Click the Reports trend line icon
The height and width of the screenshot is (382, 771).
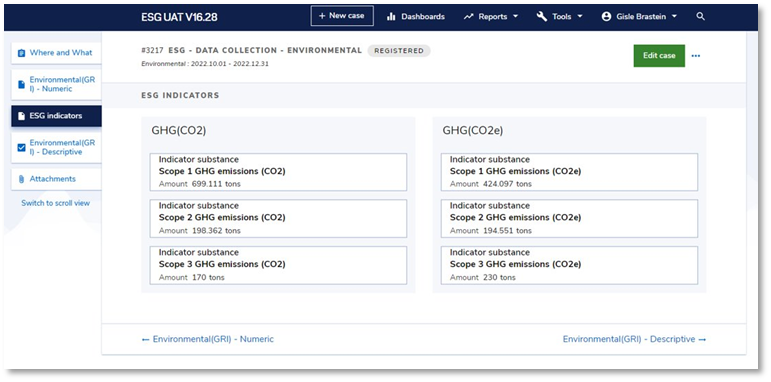click(469, 16)
